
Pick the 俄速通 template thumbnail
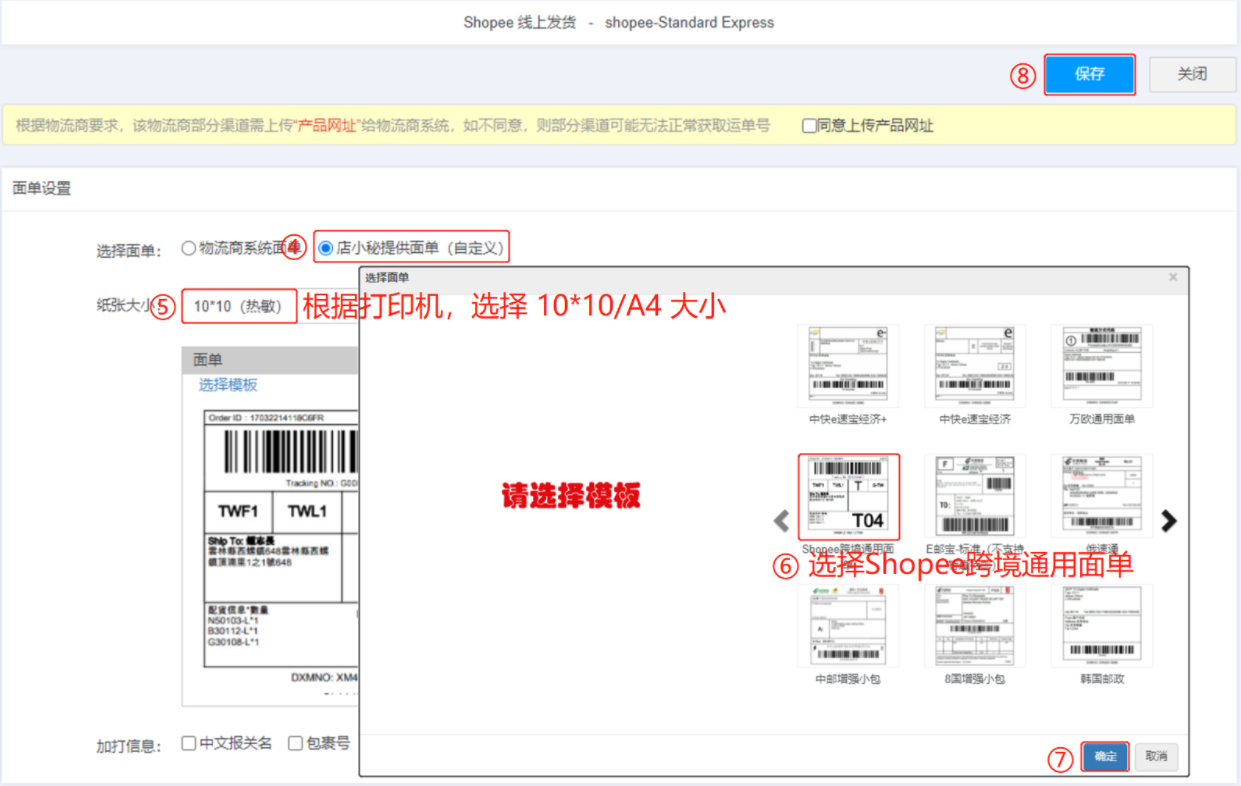tap(1102, 496)
